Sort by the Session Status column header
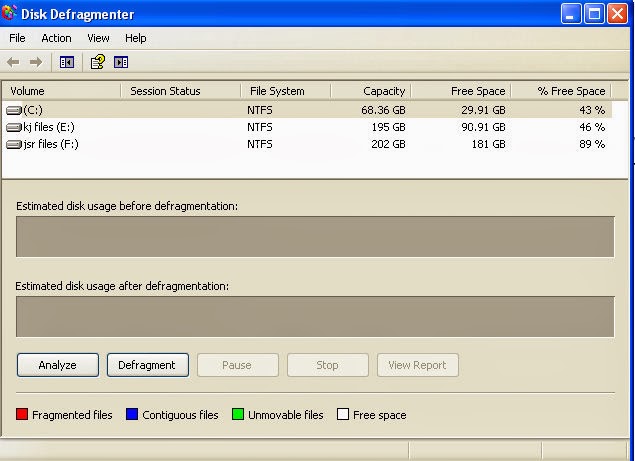This screenshot has width=635, height=461. point(181,91)
